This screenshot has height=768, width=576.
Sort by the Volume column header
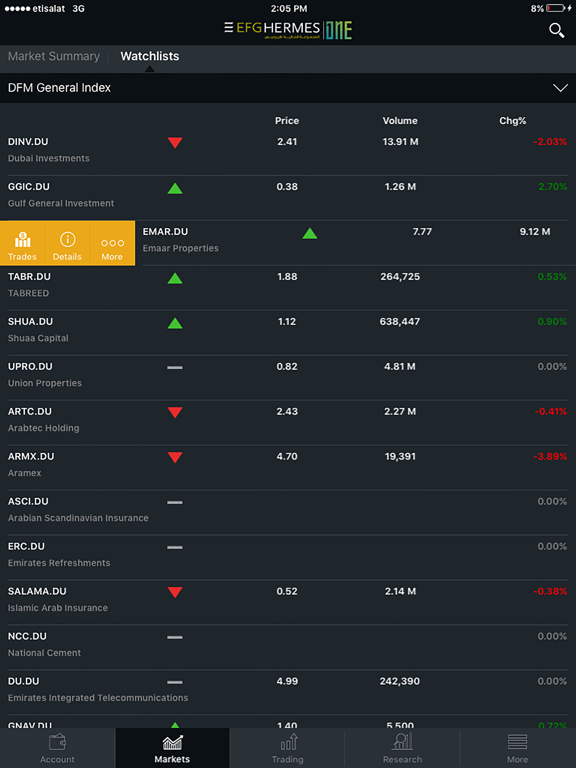coord(400,120)
